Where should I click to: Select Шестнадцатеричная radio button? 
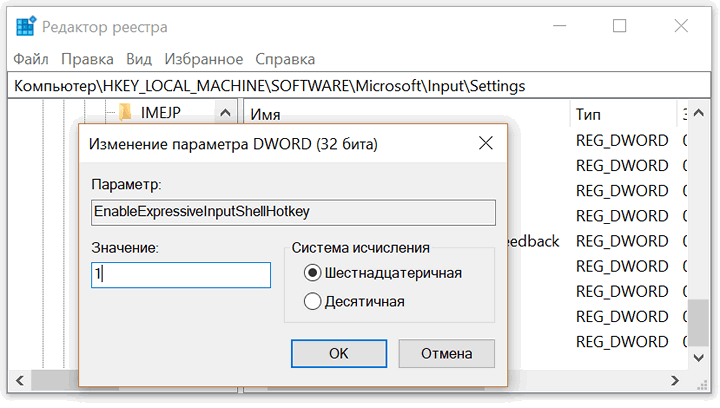pos(312,273)
